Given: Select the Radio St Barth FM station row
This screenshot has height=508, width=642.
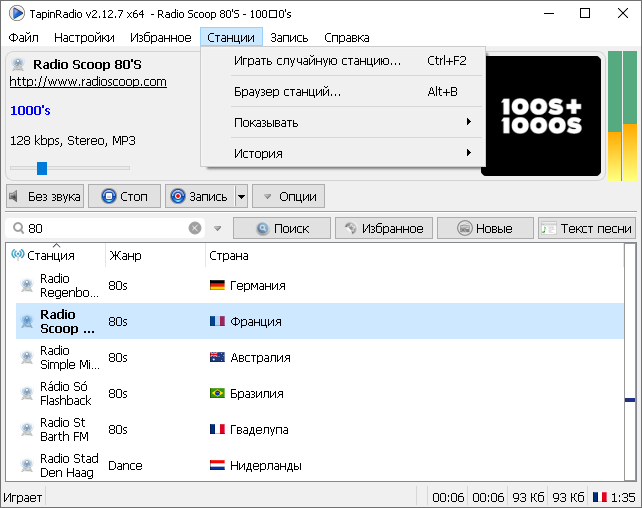Looking at the screenshot, I should click(x=320, y=429).
